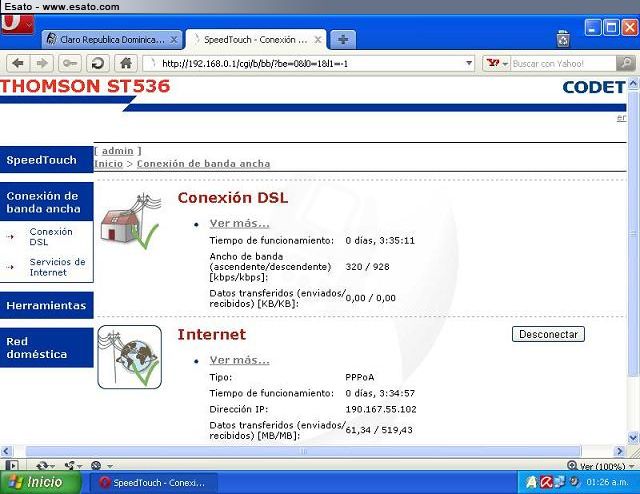Reload the current page
This screenshot has width=640, height=494.
pyautogui.click(x=98, y=63)
